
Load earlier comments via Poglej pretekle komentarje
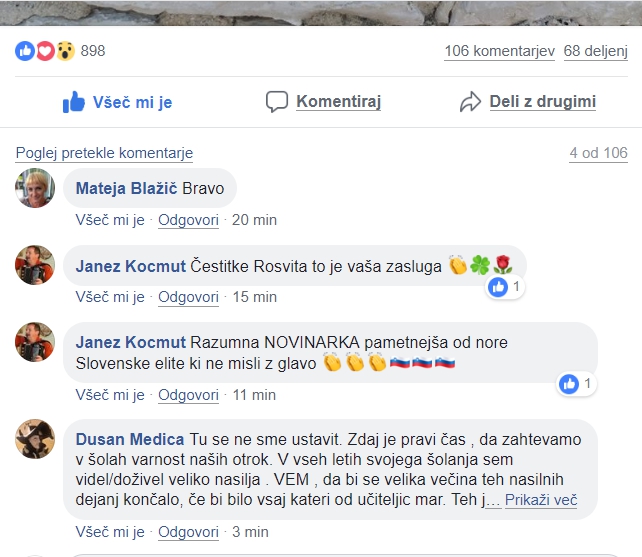coord(104,153)
